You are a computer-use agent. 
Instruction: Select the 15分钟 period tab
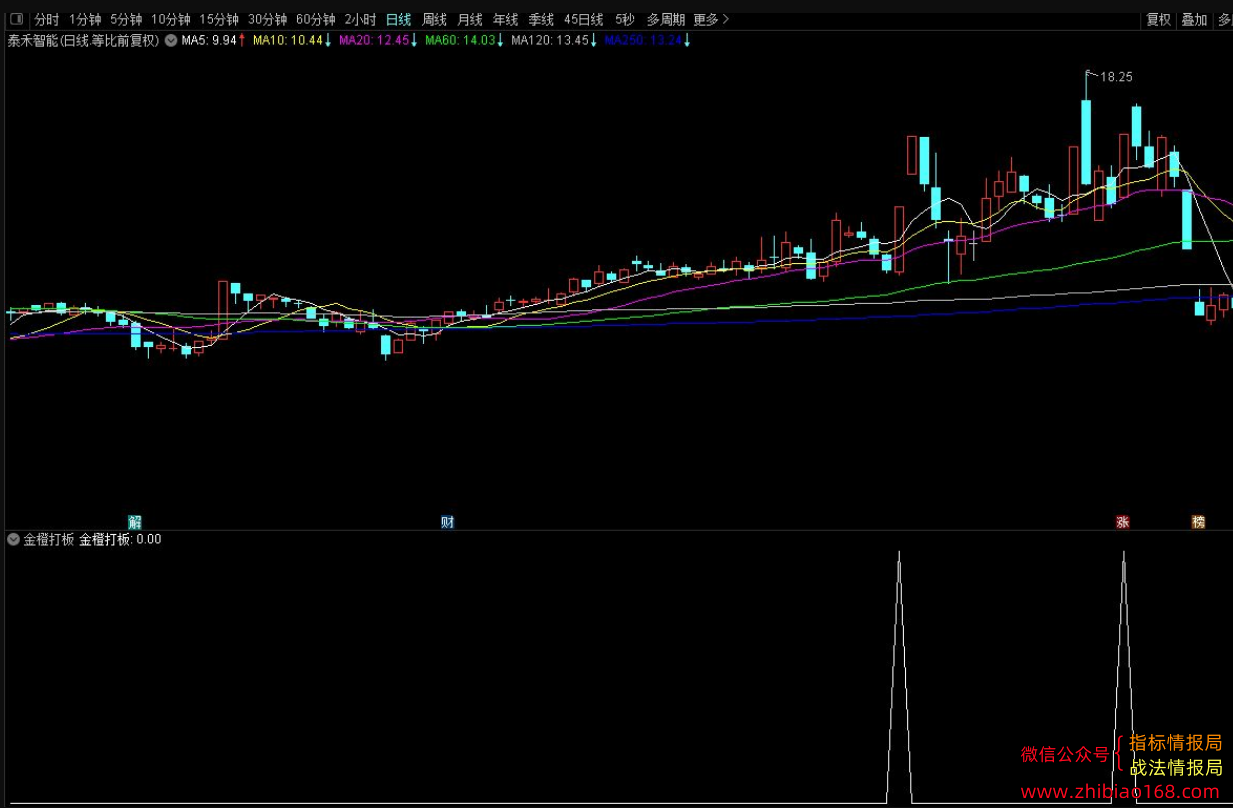point(219,19)
